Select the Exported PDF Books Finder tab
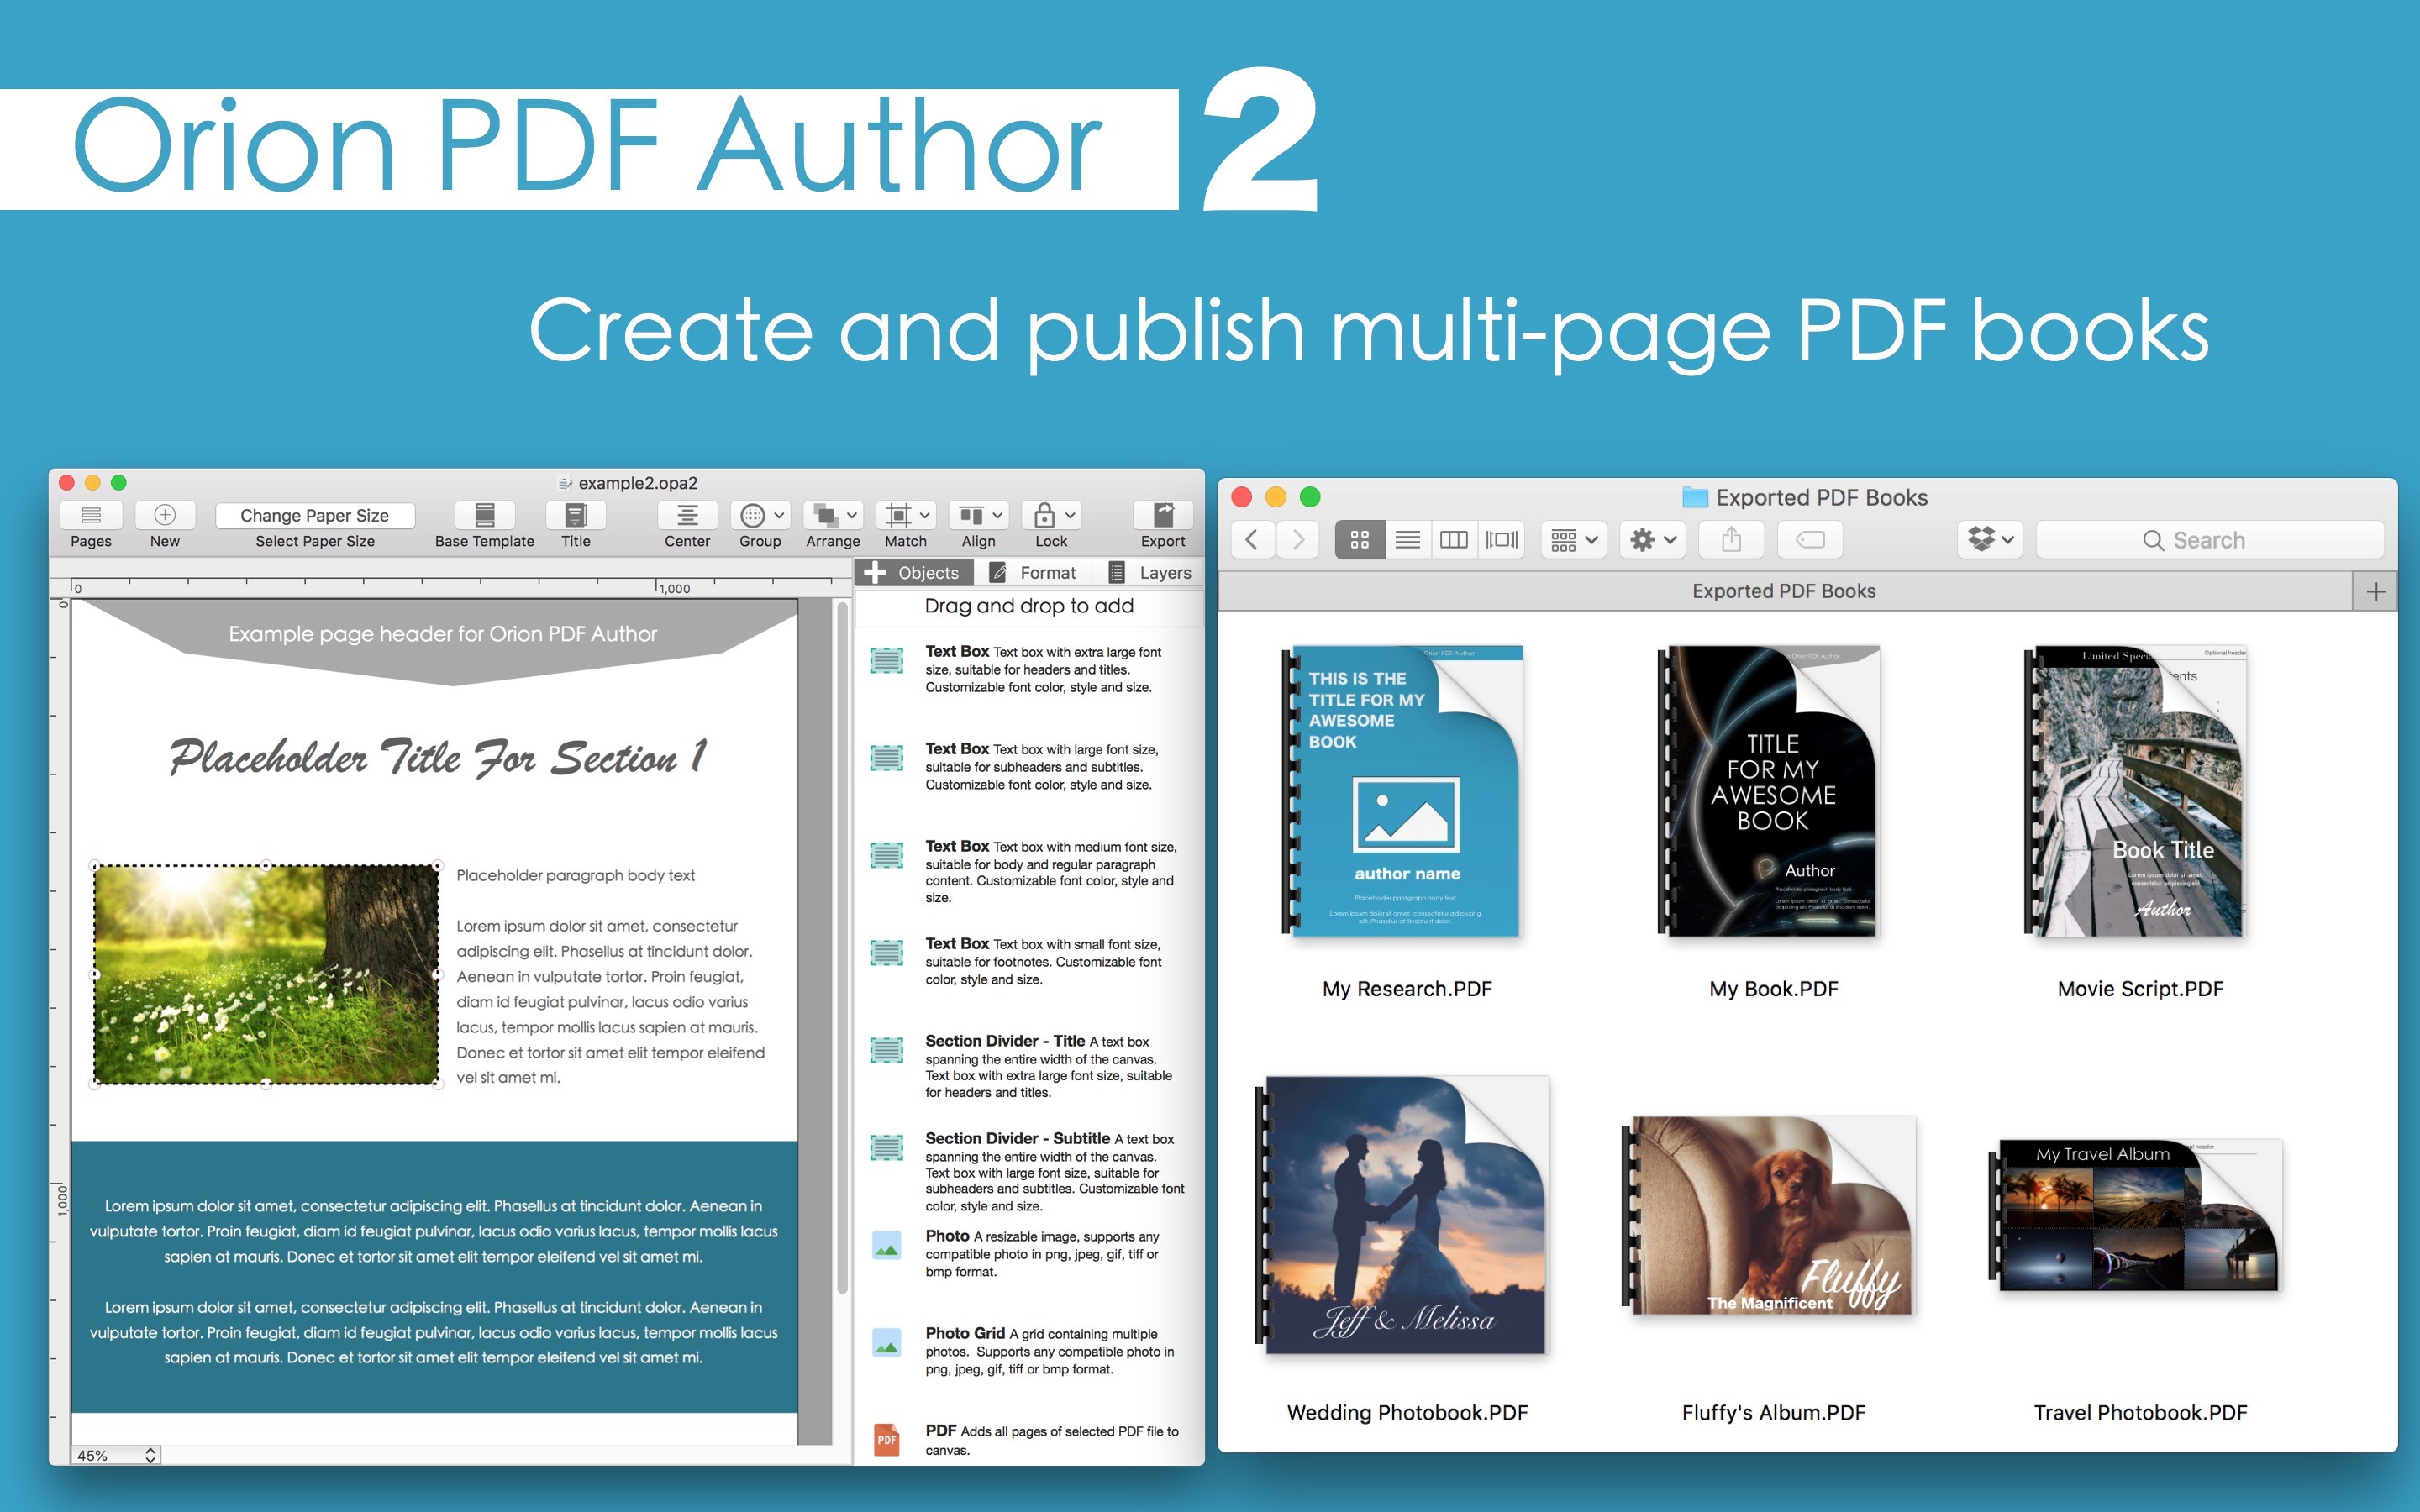Viewport: 2420px width, 1512px height. (1784, 591)
